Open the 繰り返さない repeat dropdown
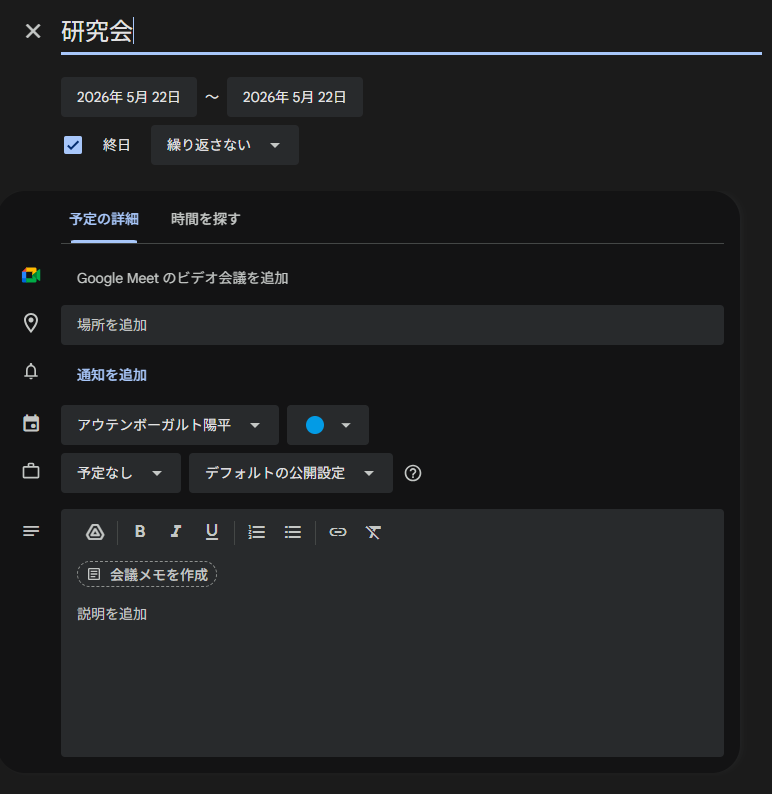This screenshot has height=794, width=772. (224, 145)
